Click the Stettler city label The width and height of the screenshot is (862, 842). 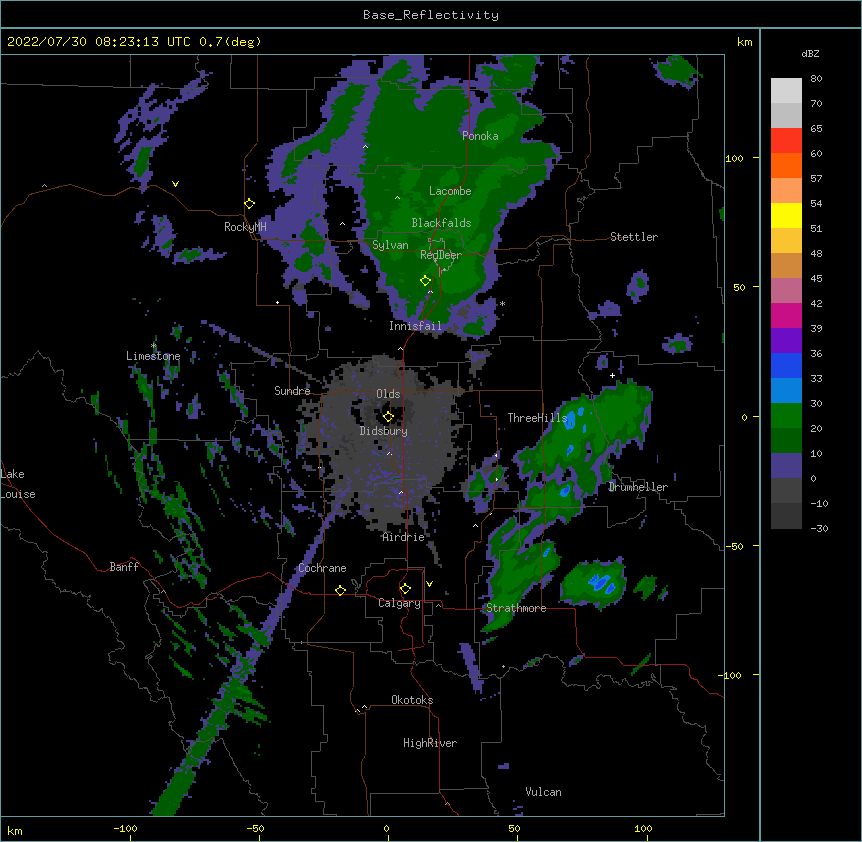tap(634, 237)
